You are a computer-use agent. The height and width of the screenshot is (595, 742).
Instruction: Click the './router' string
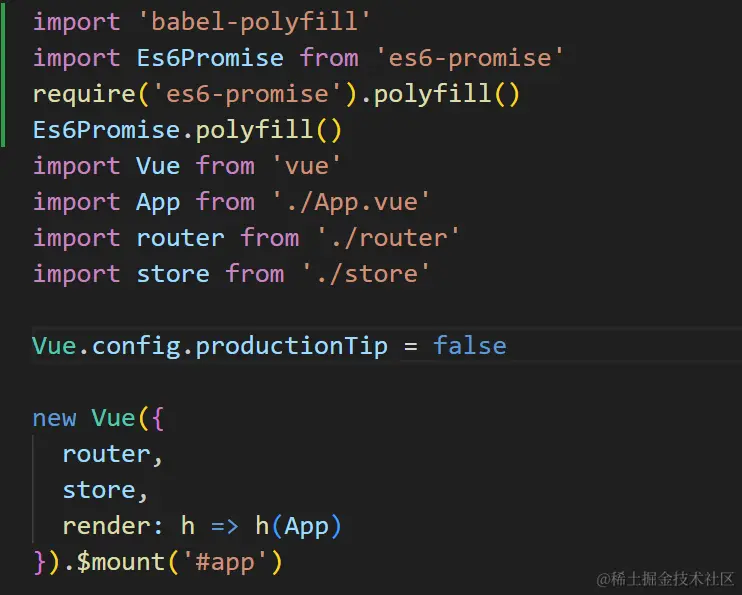[x=388, y=238]
